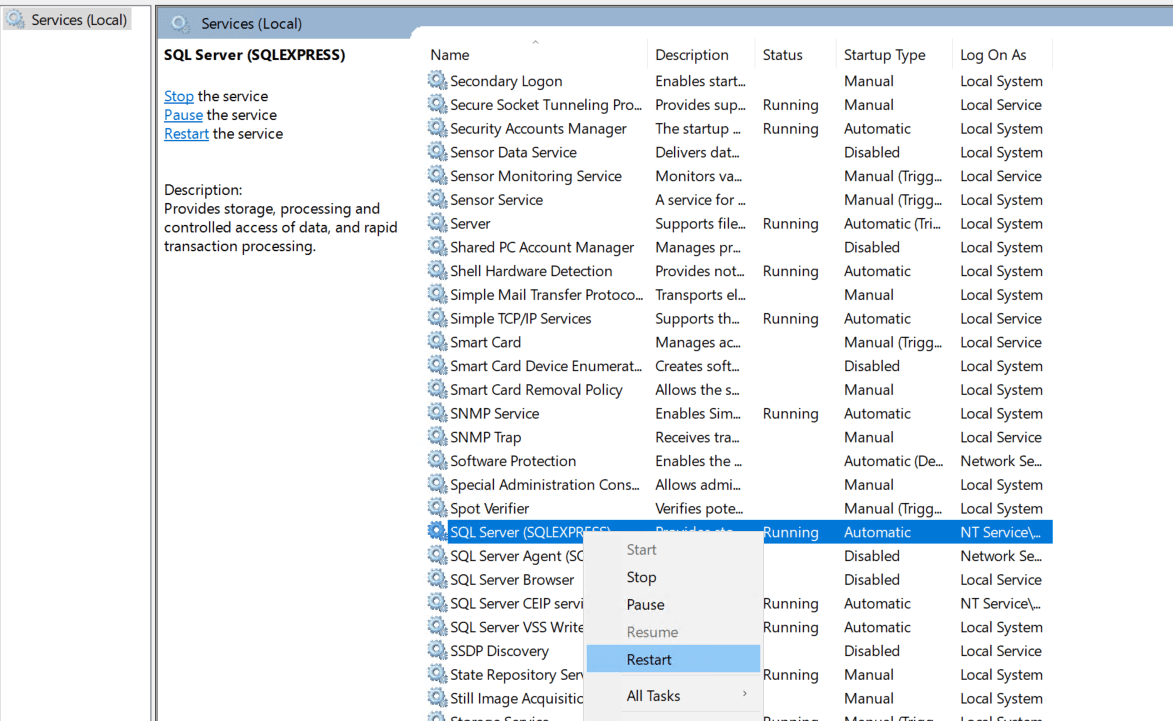Click the SNMP Service gear icon

tap(437, 413)
